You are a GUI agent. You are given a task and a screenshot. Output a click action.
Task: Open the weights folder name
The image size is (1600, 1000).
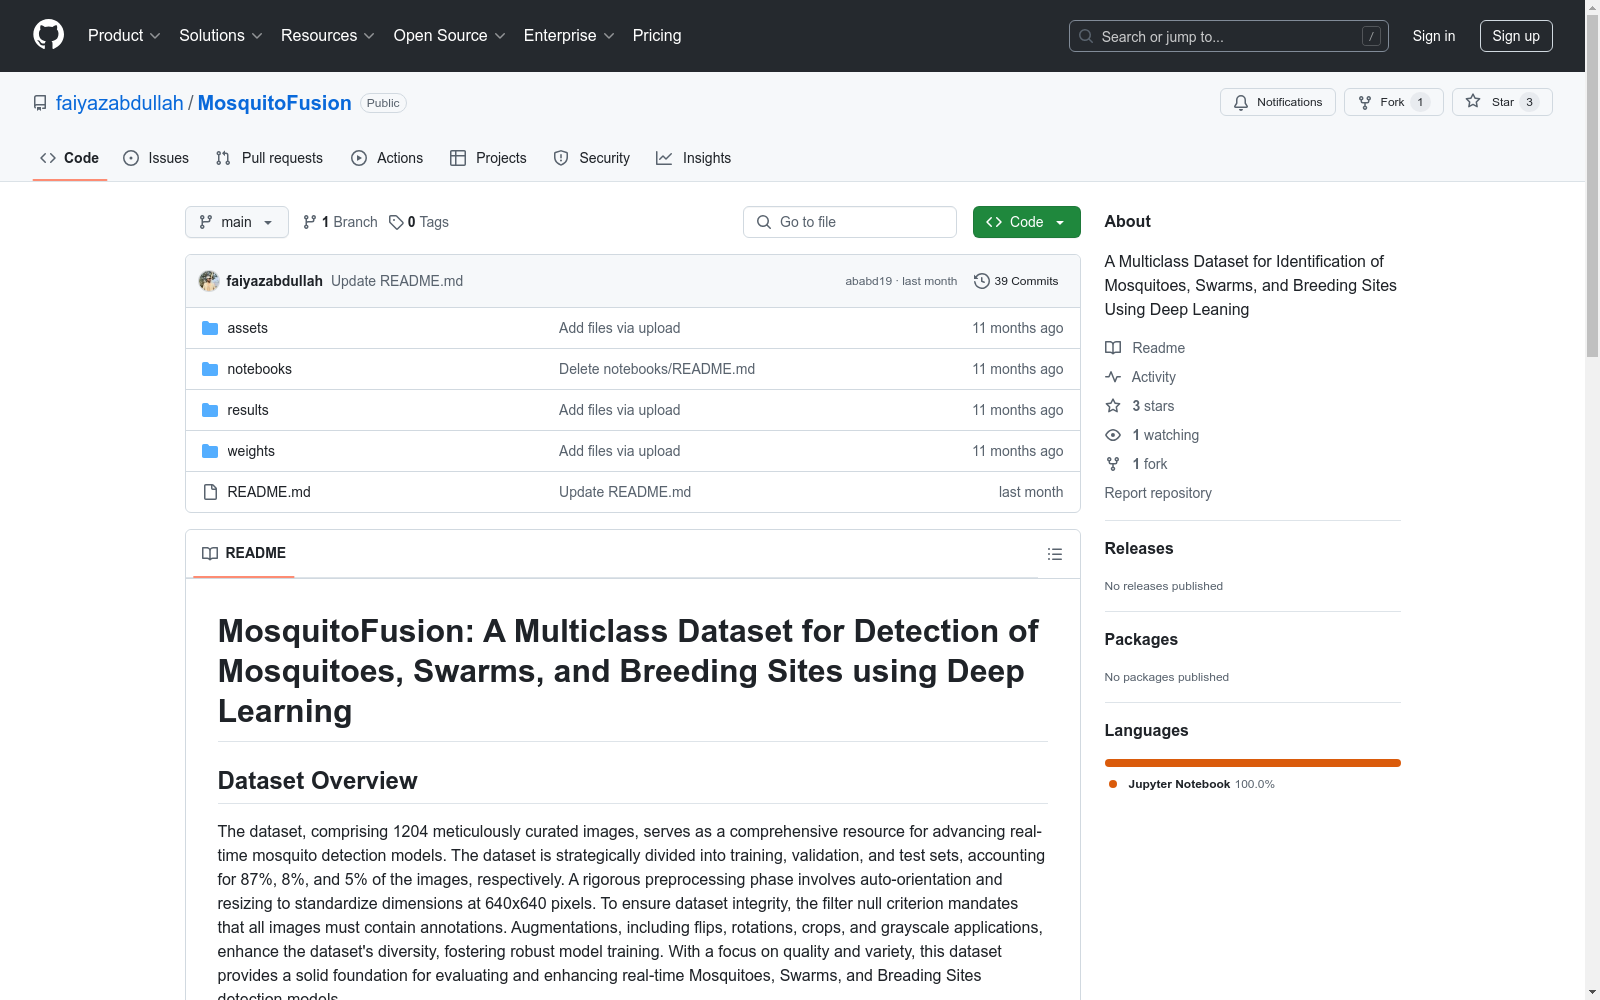click(x=251, y=451)
